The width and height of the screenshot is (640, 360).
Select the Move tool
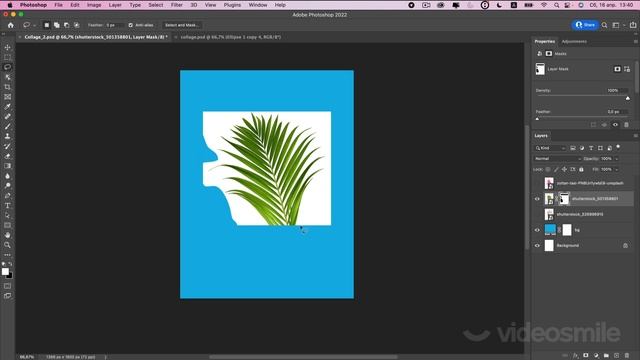click(7, 47)
